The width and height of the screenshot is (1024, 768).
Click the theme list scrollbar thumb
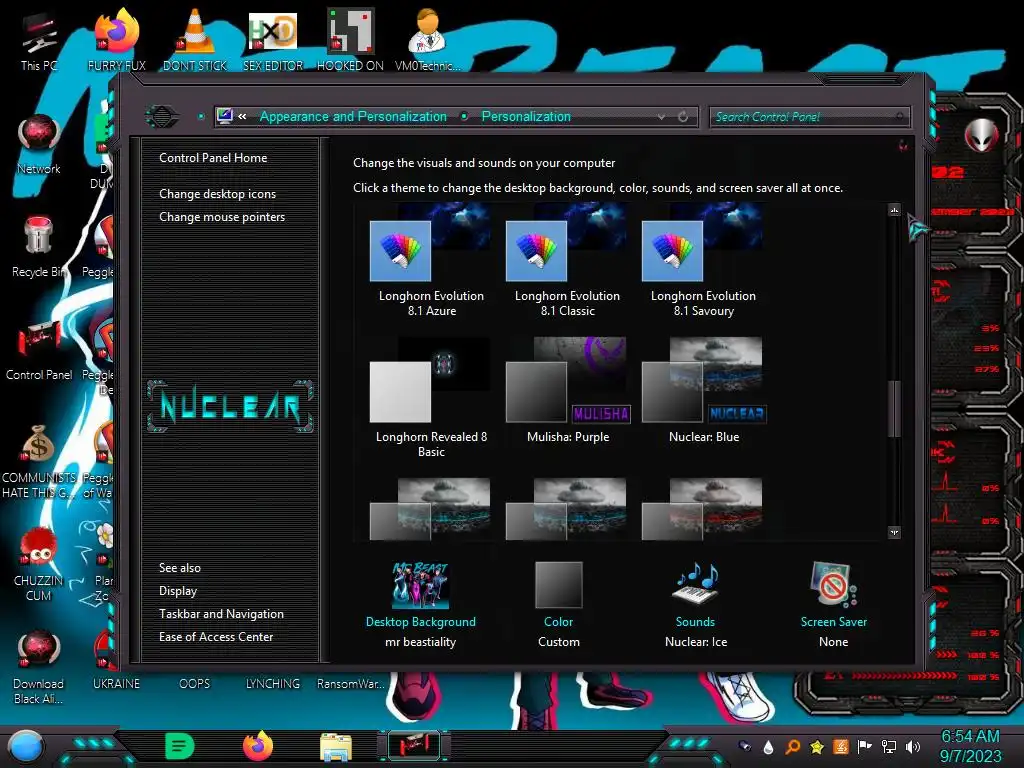pos(894,409)
